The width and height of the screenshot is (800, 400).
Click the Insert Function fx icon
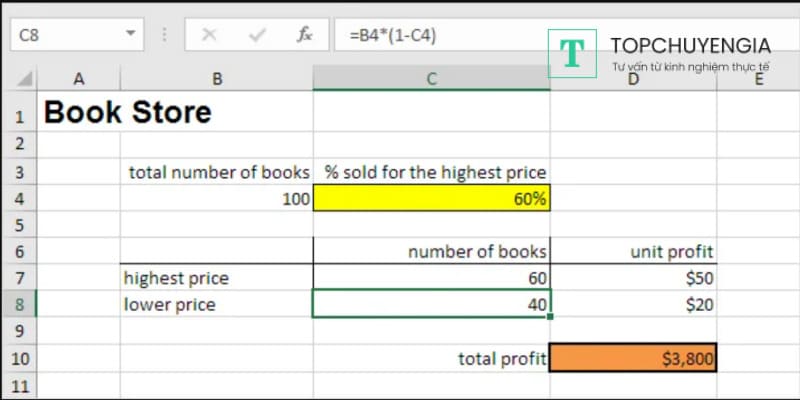(305, 35)
